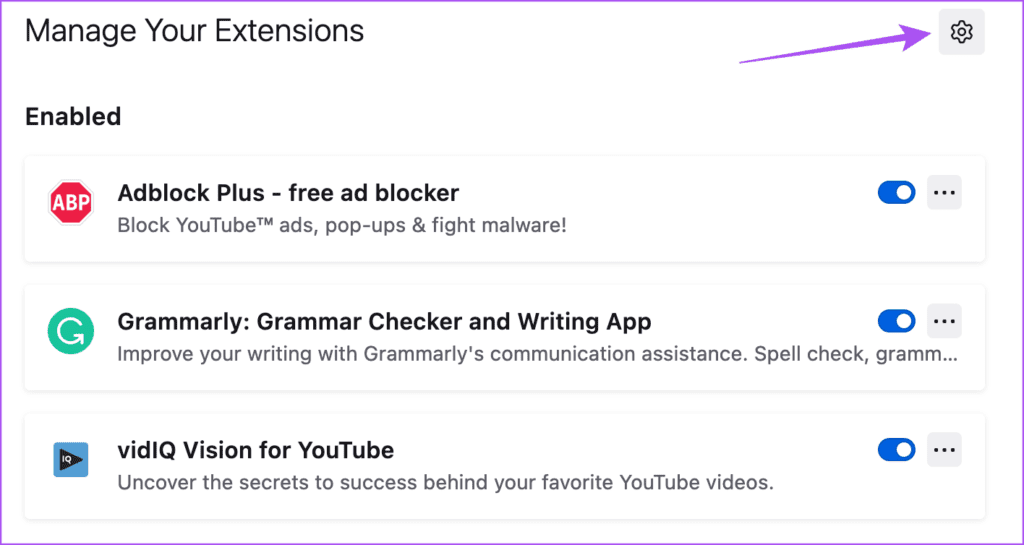Click Grammarly's truncated description text
Image resolution: width=1024 pixels, height=545 pixels.
pos(538,354)
